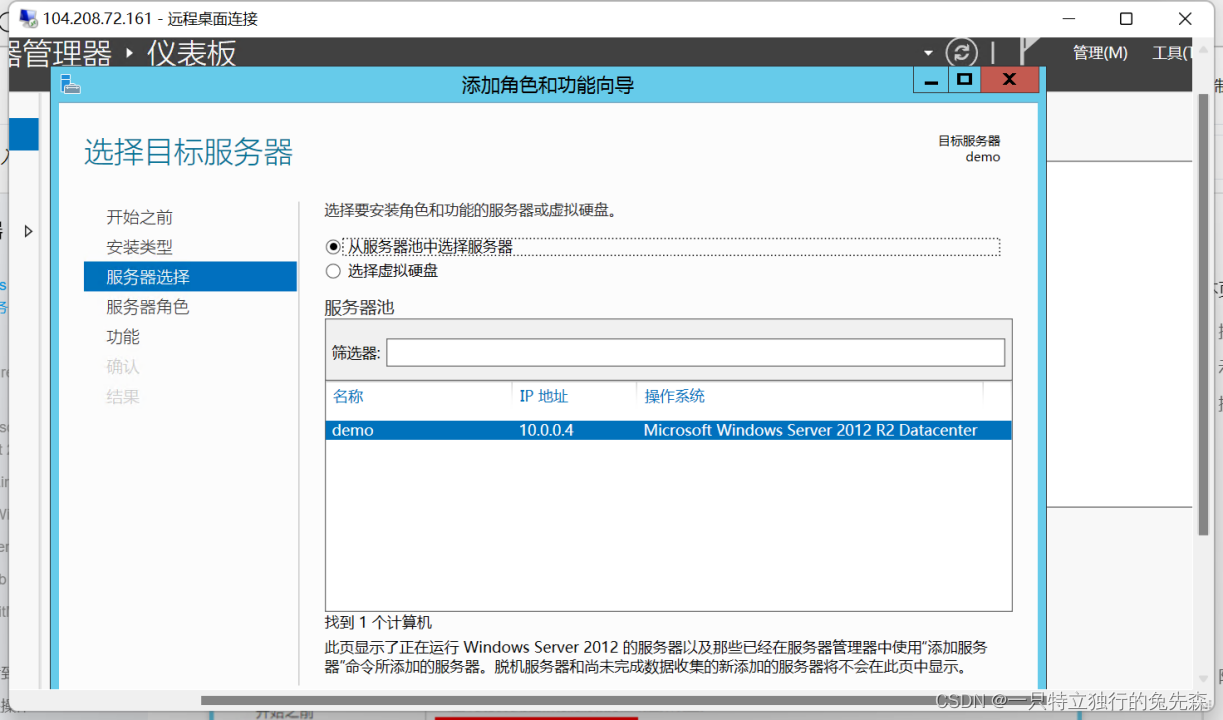1223x720 pixels.
Task: Select the 服务器选择 wizard step
Action: point(190,277)
